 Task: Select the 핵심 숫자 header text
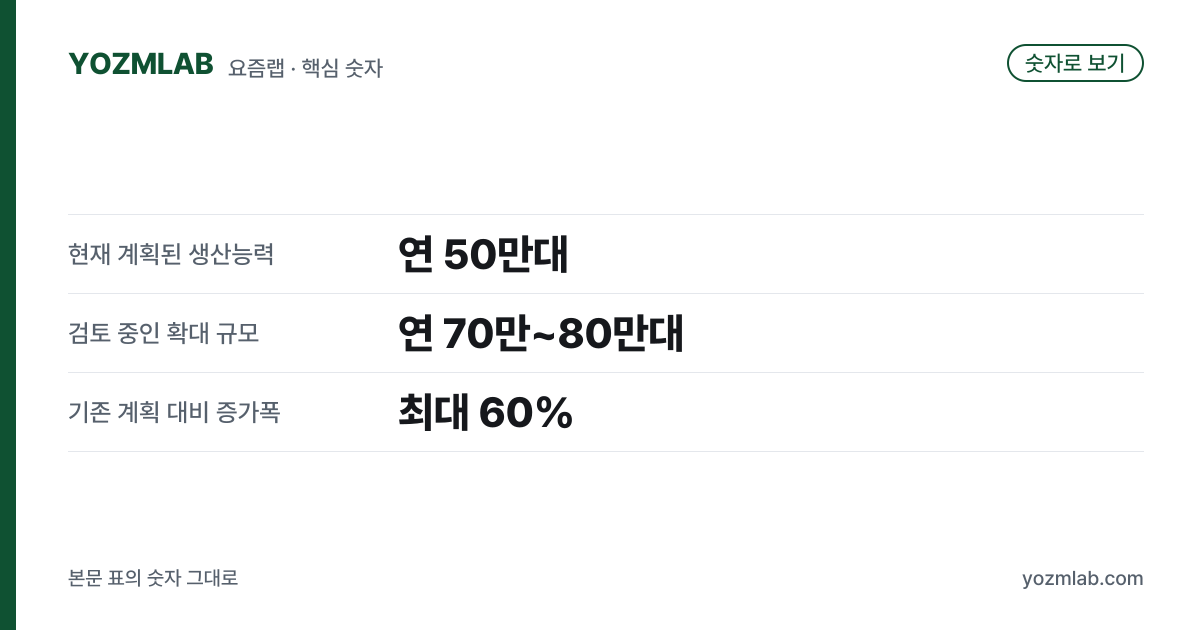342,68
